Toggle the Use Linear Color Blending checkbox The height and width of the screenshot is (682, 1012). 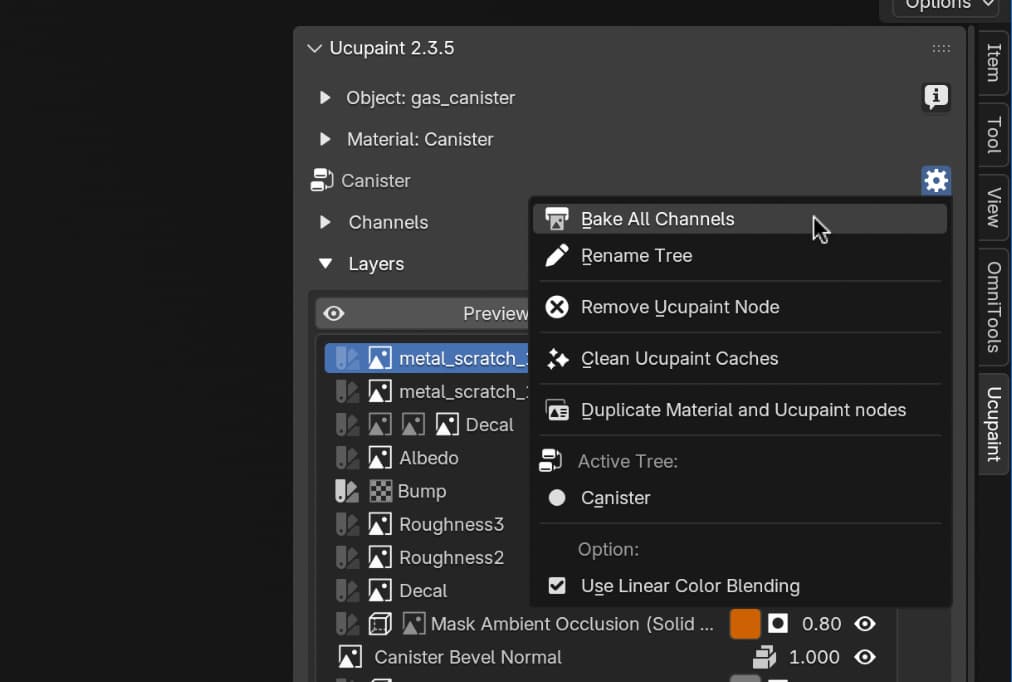pos(556,586)
